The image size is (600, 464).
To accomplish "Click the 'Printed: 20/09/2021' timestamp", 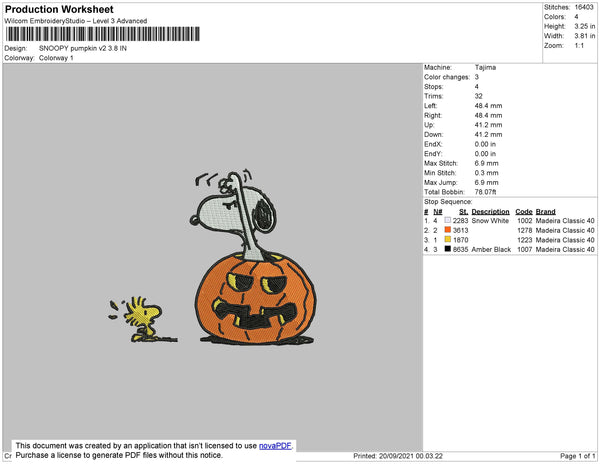I will [x=398, y=456].
